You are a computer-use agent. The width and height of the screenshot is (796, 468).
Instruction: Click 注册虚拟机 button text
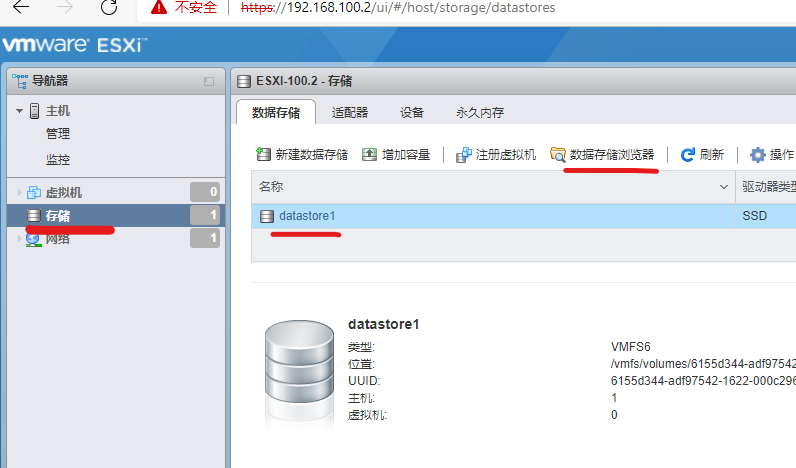pyautogui.click(x=506, y=154)
